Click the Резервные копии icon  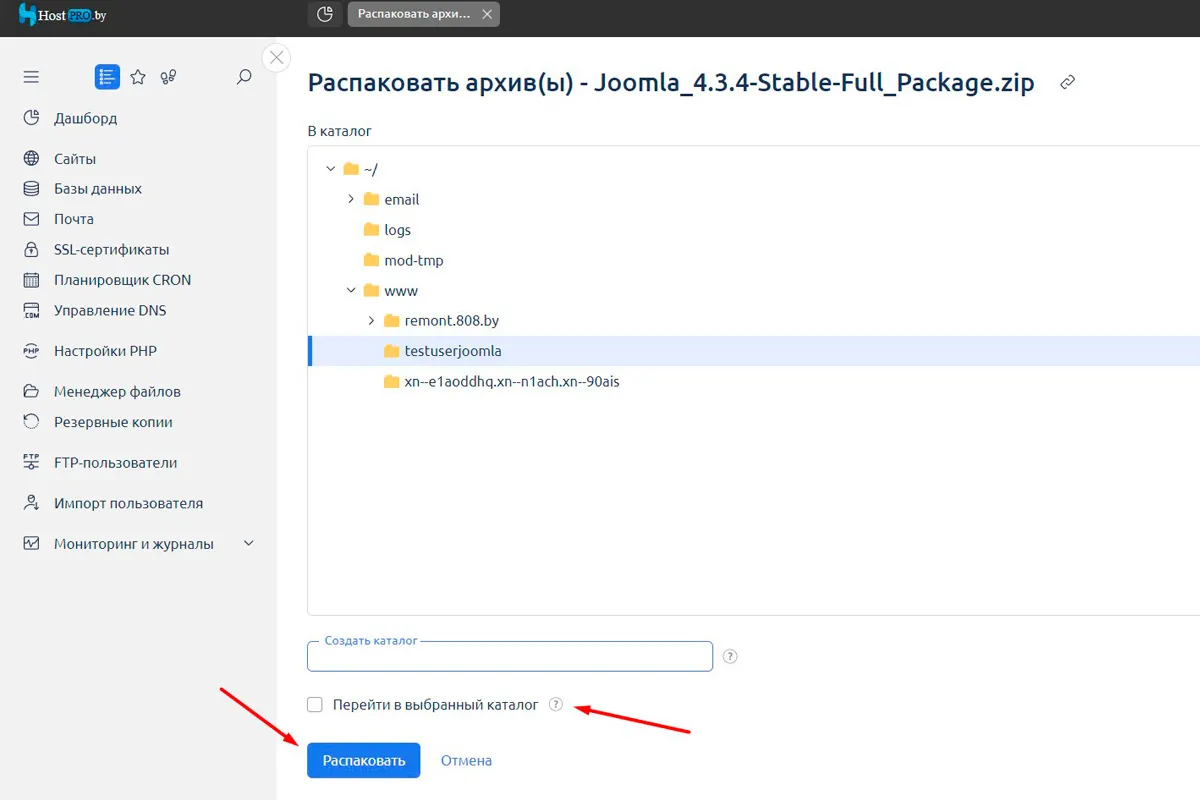point(32,422)
